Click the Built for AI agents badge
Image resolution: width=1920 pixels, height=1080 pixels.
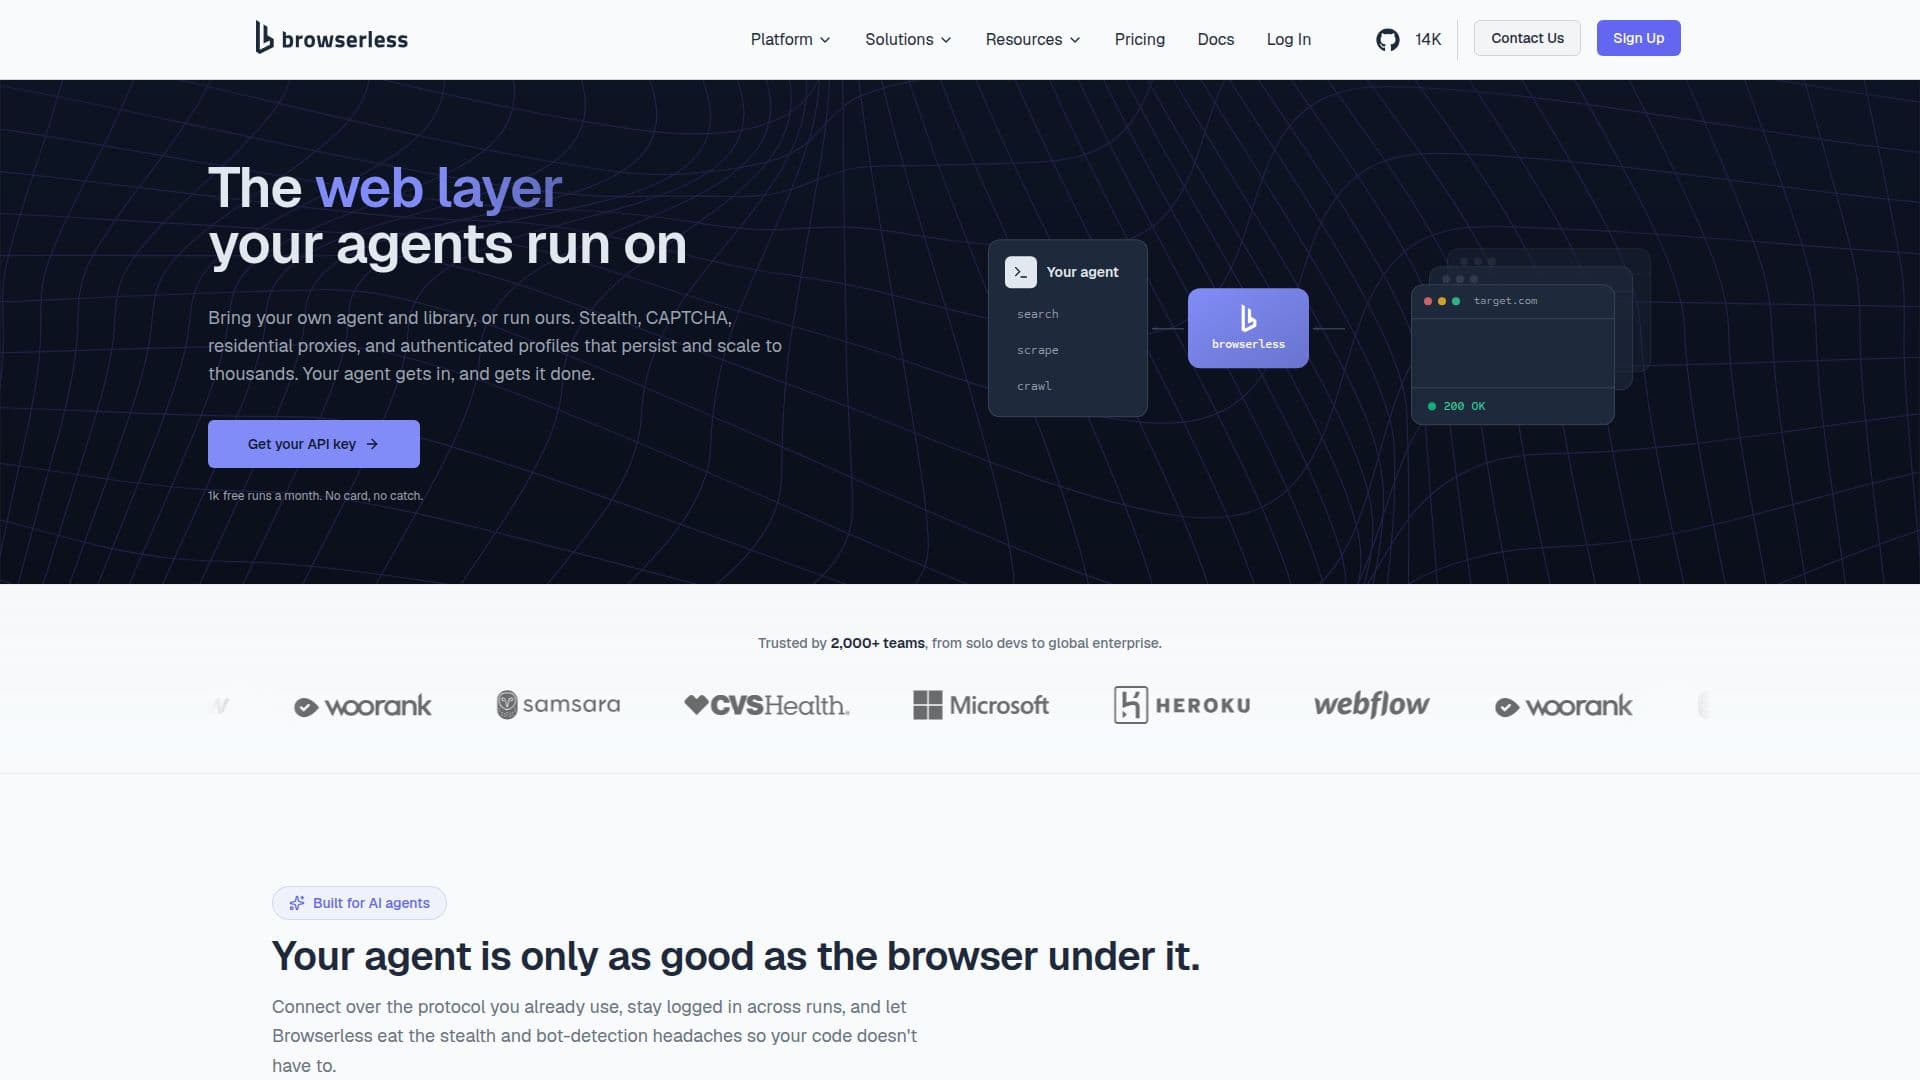click(x=359, y=903)
